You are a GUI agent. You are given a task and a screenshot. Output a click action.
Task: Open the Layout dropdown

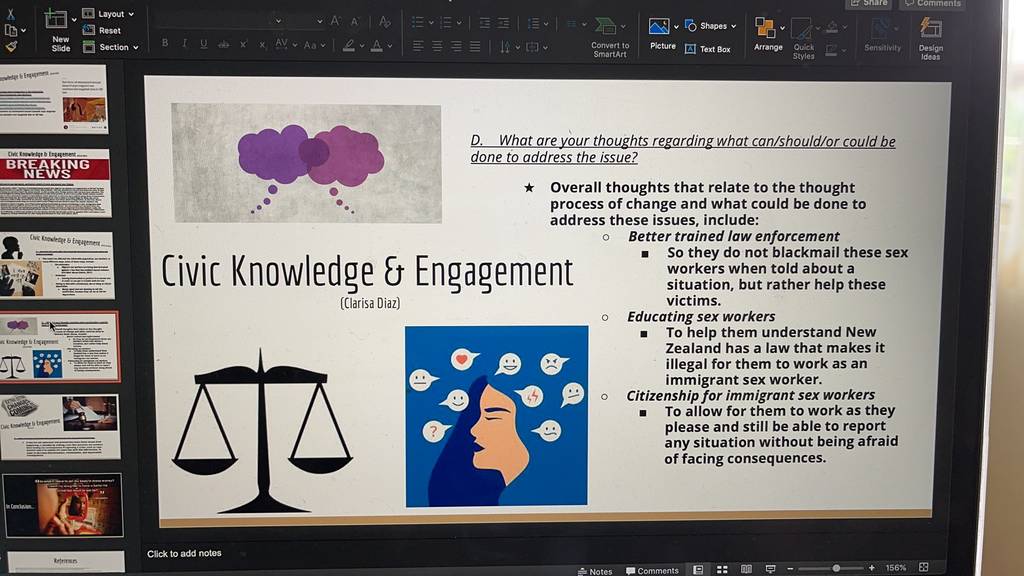[108, 14]
